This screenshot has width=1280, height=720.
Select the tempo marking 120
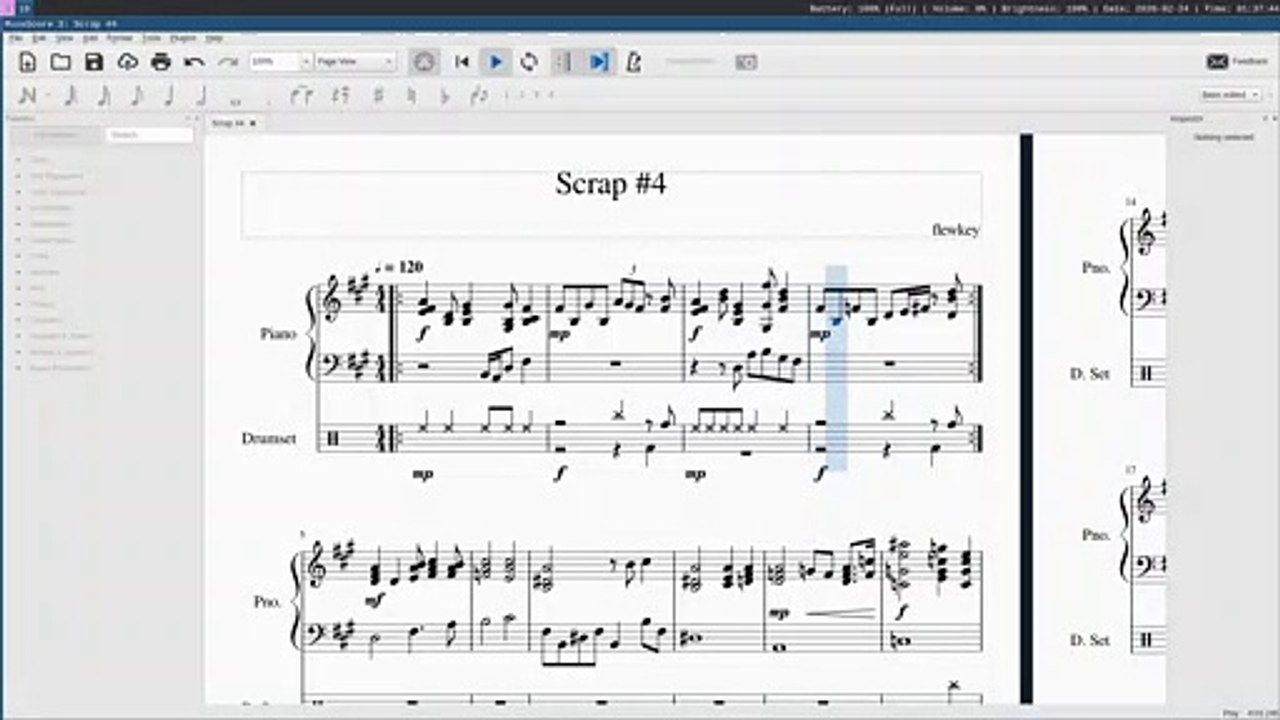coord(399,267)
